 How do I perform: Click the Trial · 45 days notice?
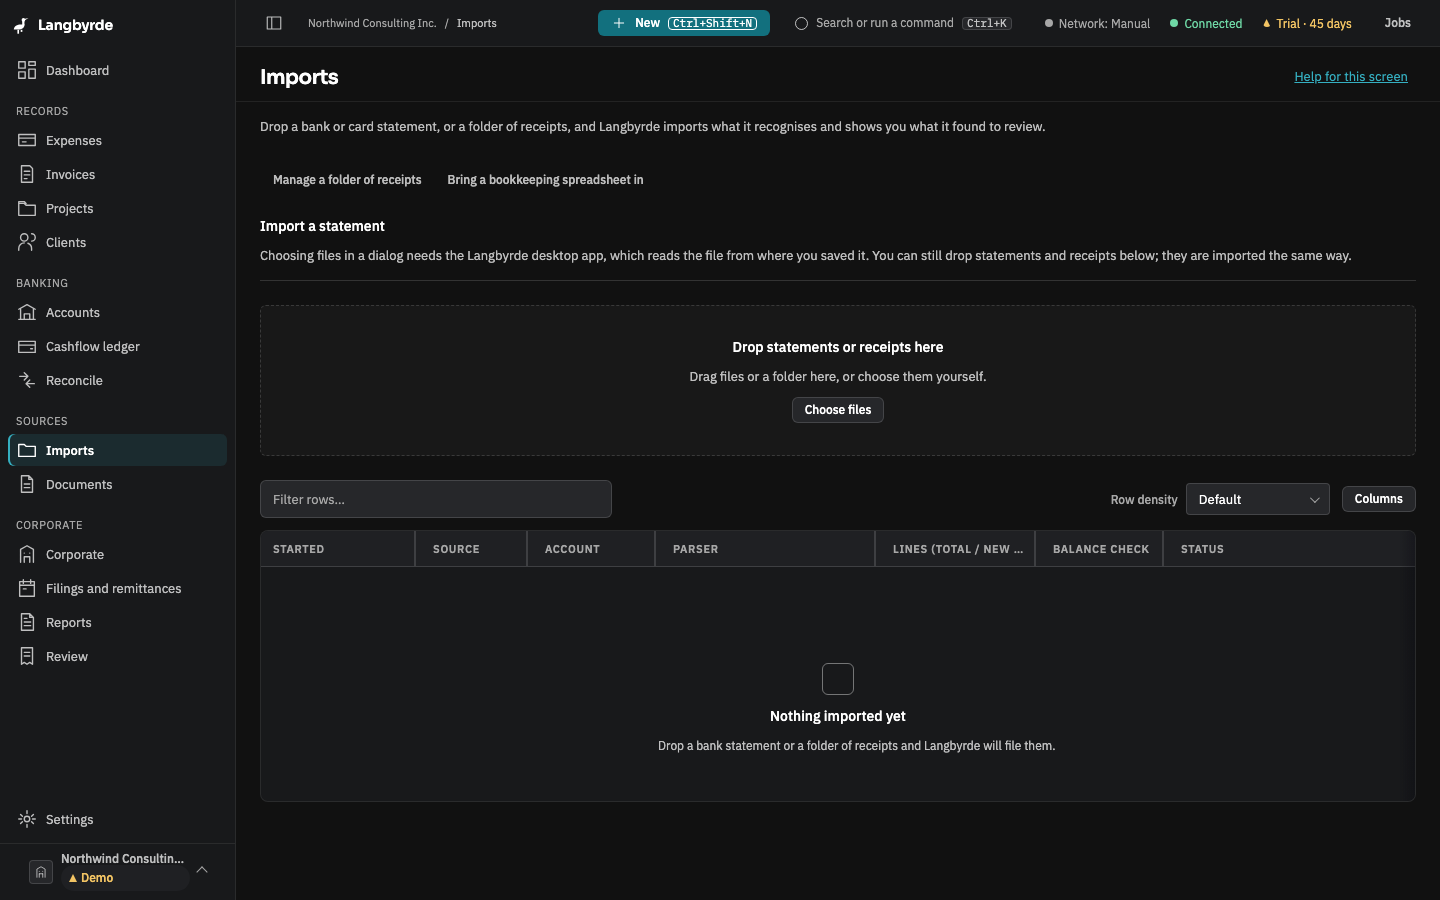tap(1307, 23)
